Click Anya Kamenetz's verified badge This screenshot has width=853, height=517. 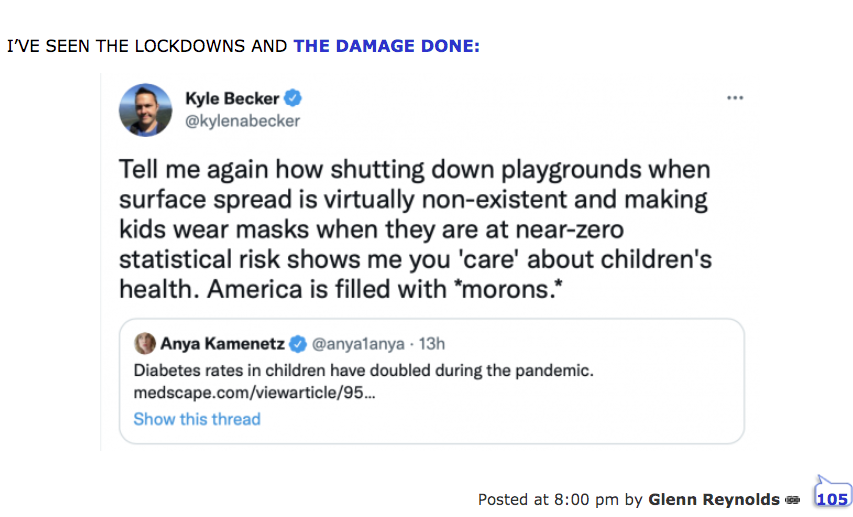pos(298,344)
